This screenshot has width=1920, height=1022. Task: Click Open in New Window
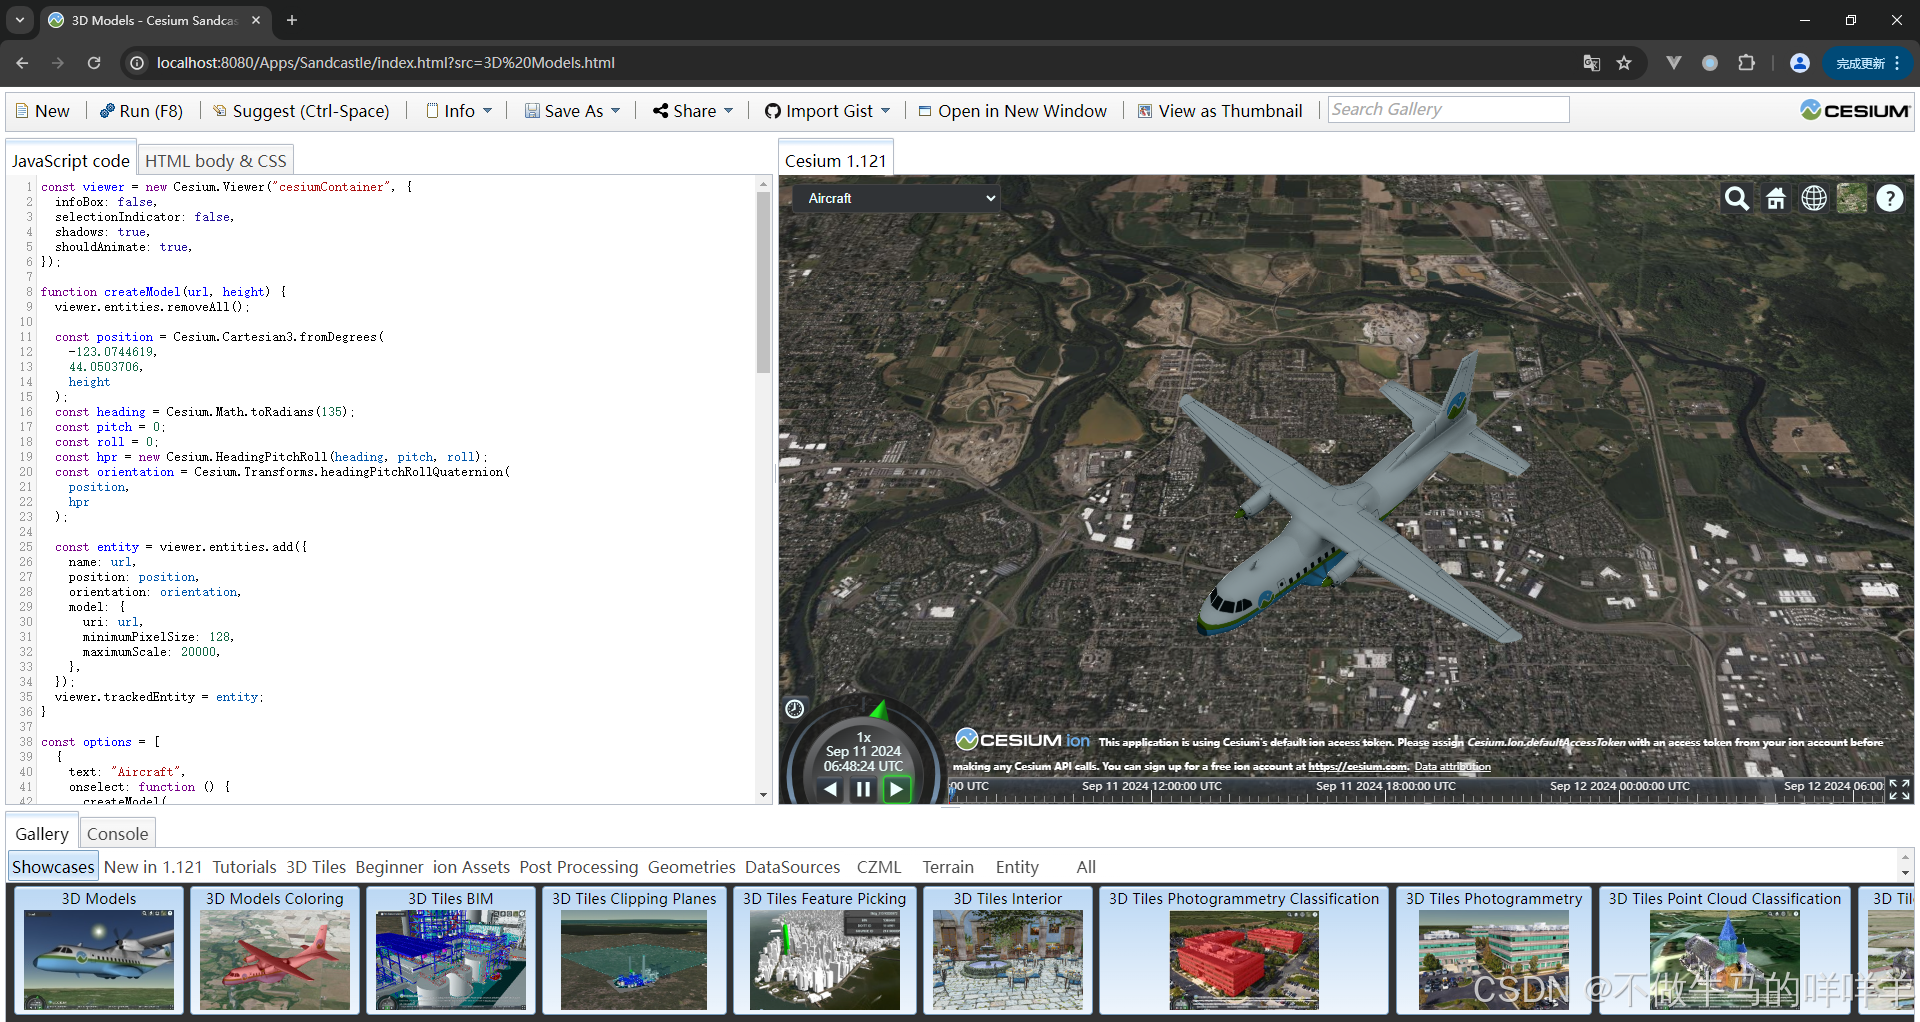tap(1012, 111)
